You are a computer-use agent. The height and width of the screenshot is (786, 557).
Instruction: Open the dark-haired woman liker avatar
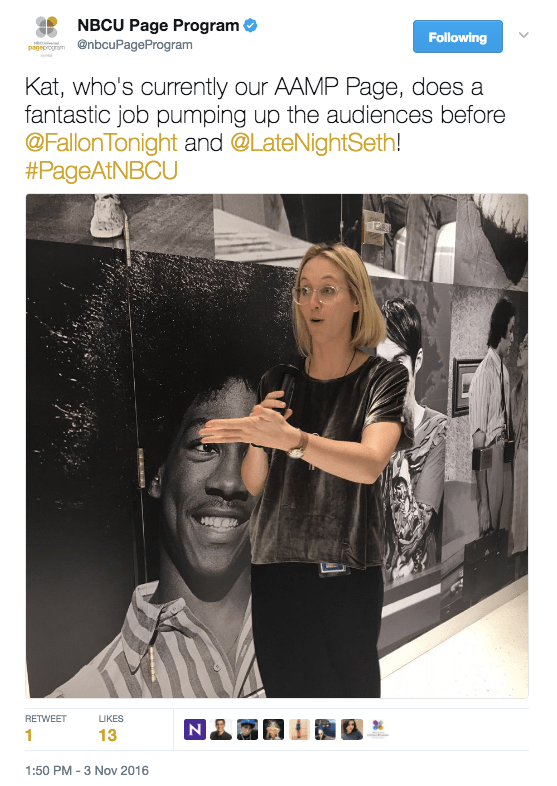pyautogui.click(x=352, y=729)
